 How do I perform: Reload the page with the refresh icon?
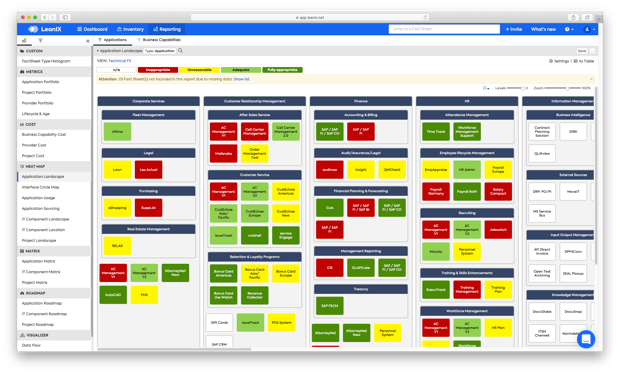425,17
